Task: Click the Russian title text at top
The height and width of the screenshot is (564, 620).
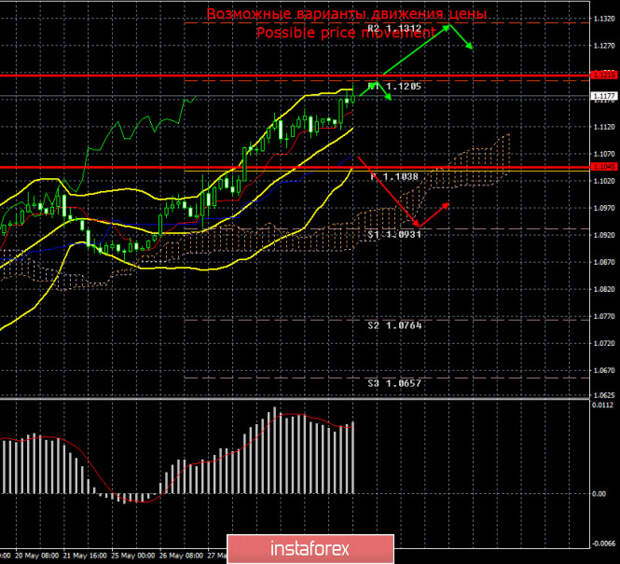Action: tap(347, 14)
